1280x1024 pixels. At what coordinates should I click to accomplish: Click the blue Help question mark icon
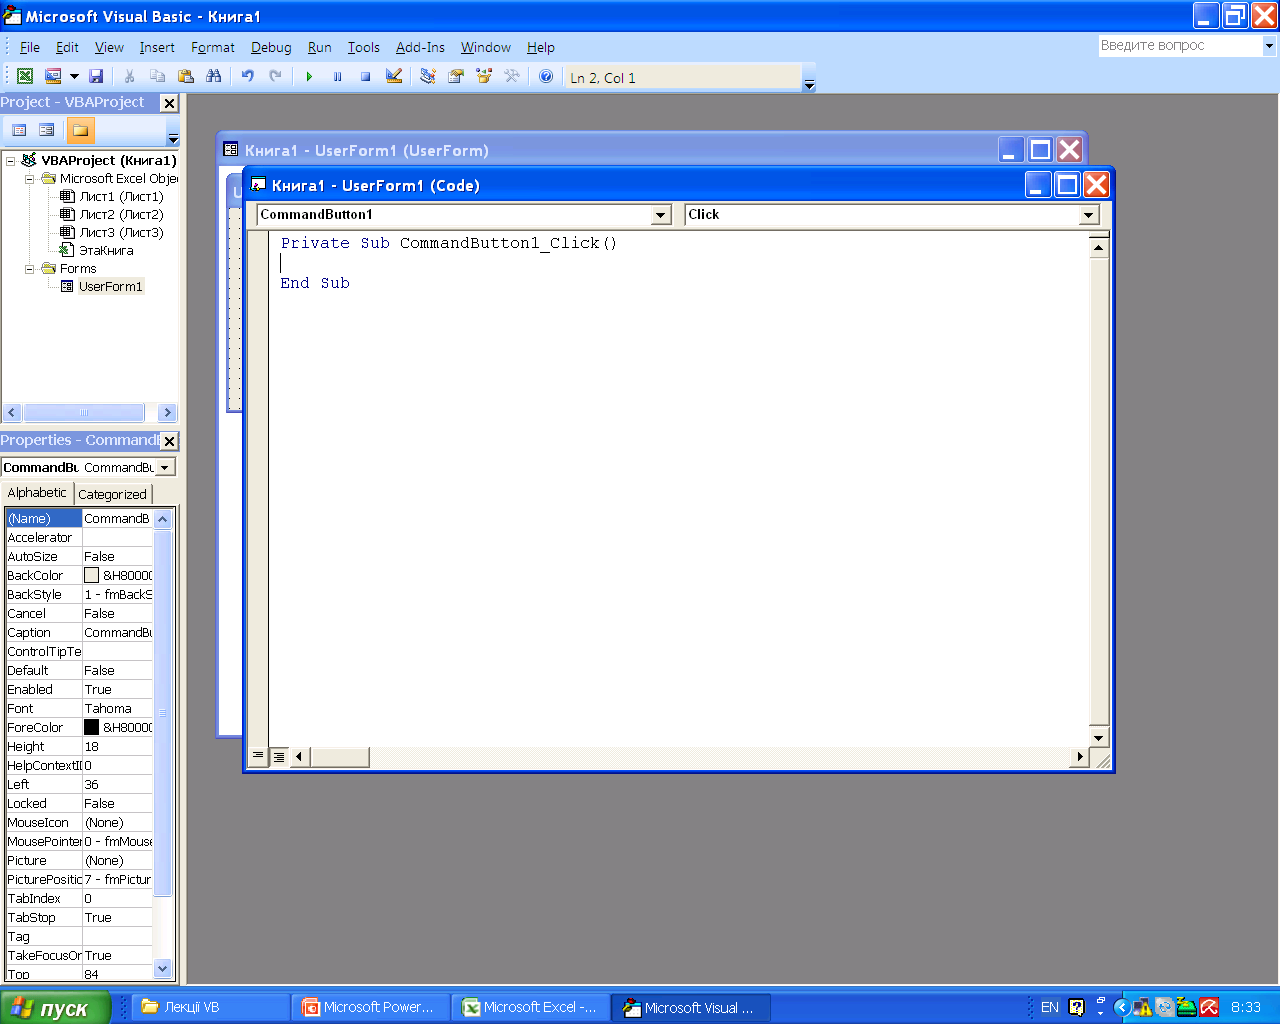coord(546,76)
